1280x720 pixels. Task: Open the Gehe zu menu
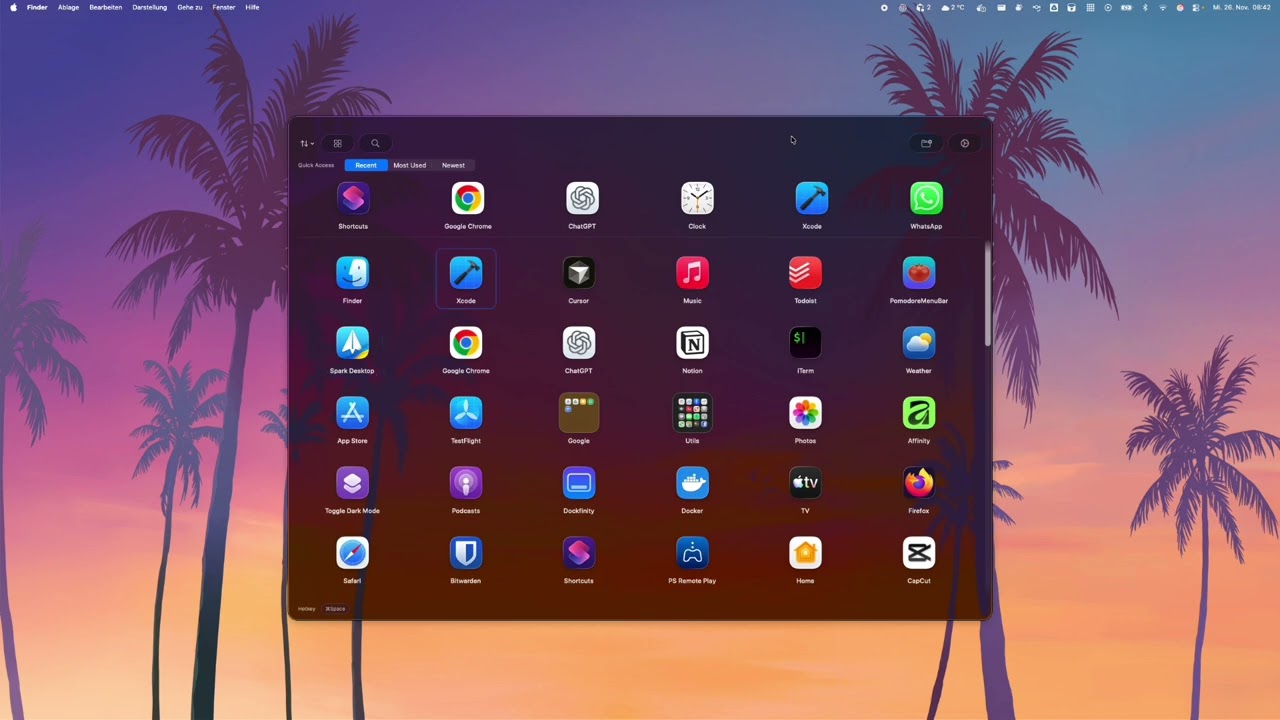pyautogui.click(x=190, y=7)
